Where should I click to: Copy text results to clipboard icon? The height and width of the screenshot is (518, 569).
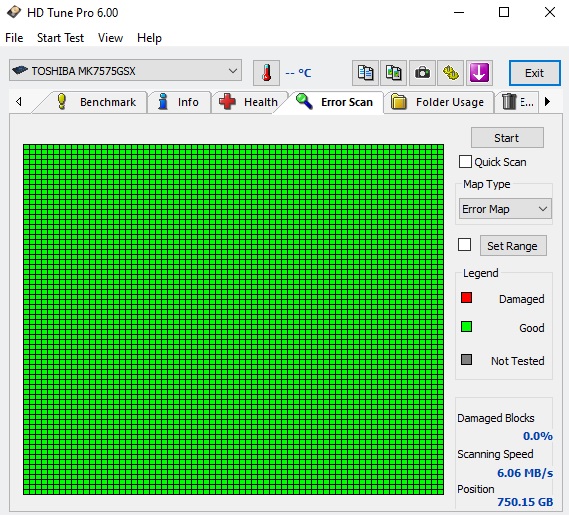coord(365,73)
